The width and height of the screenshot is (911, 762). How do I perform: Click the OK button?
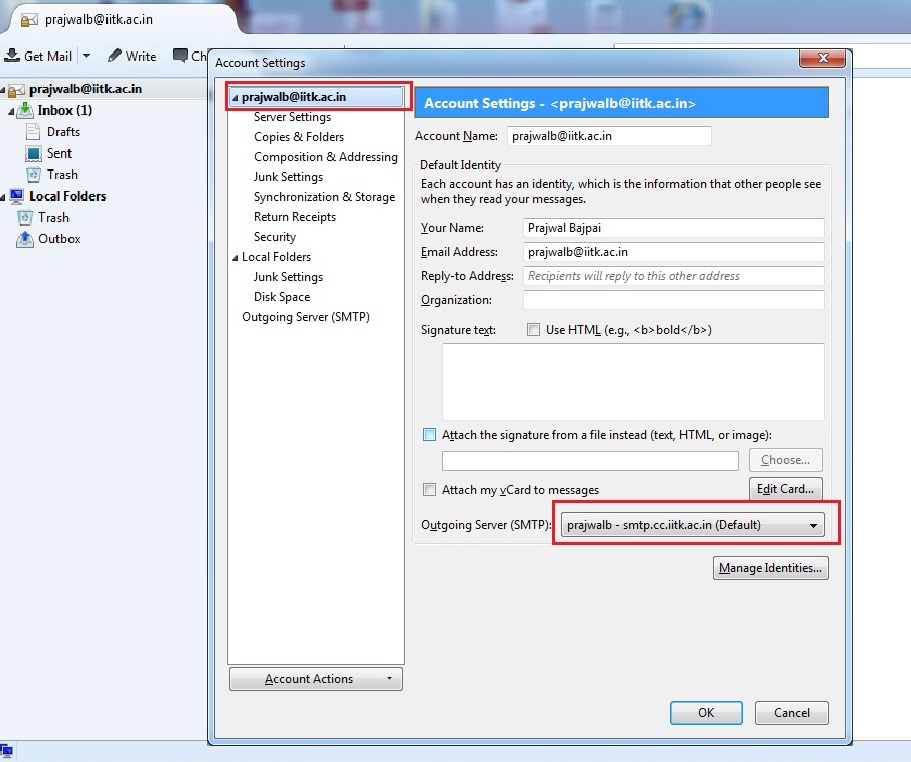[706, 713]
